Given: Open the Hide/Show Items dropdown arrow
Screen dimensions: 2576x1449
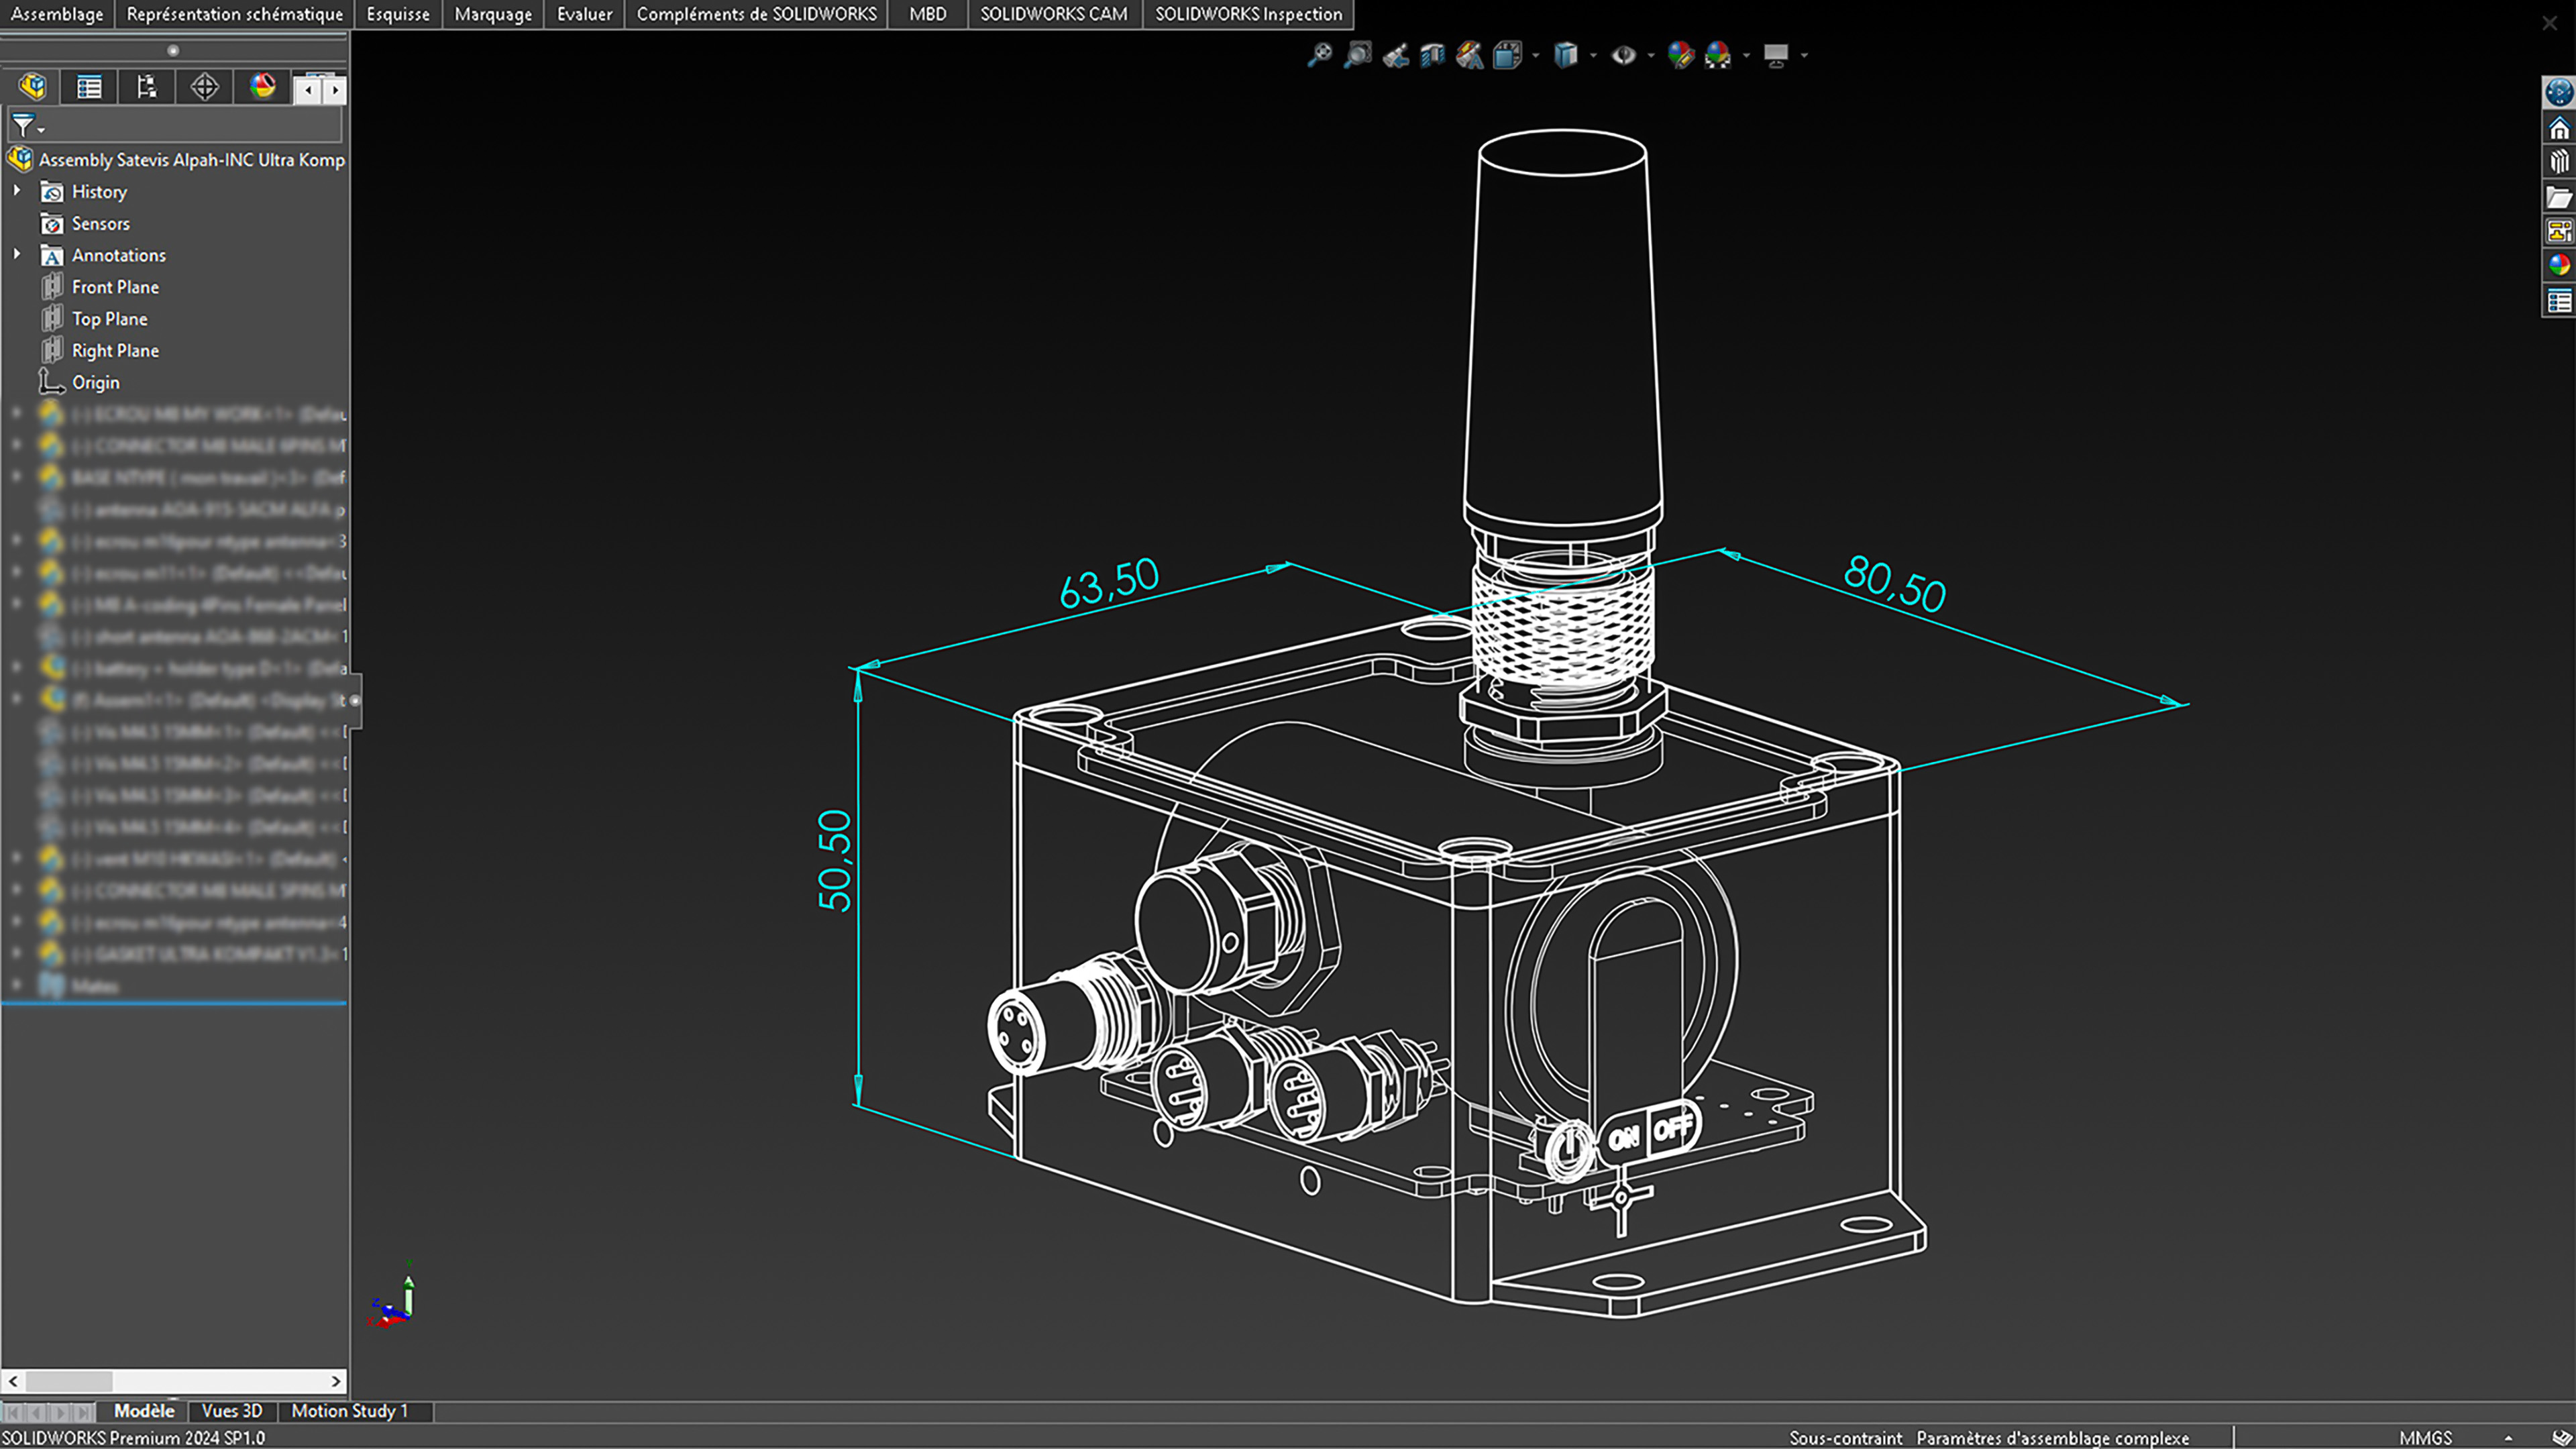Looking at the screenshot, I should pyautogui.click(x=1651, y=56).
